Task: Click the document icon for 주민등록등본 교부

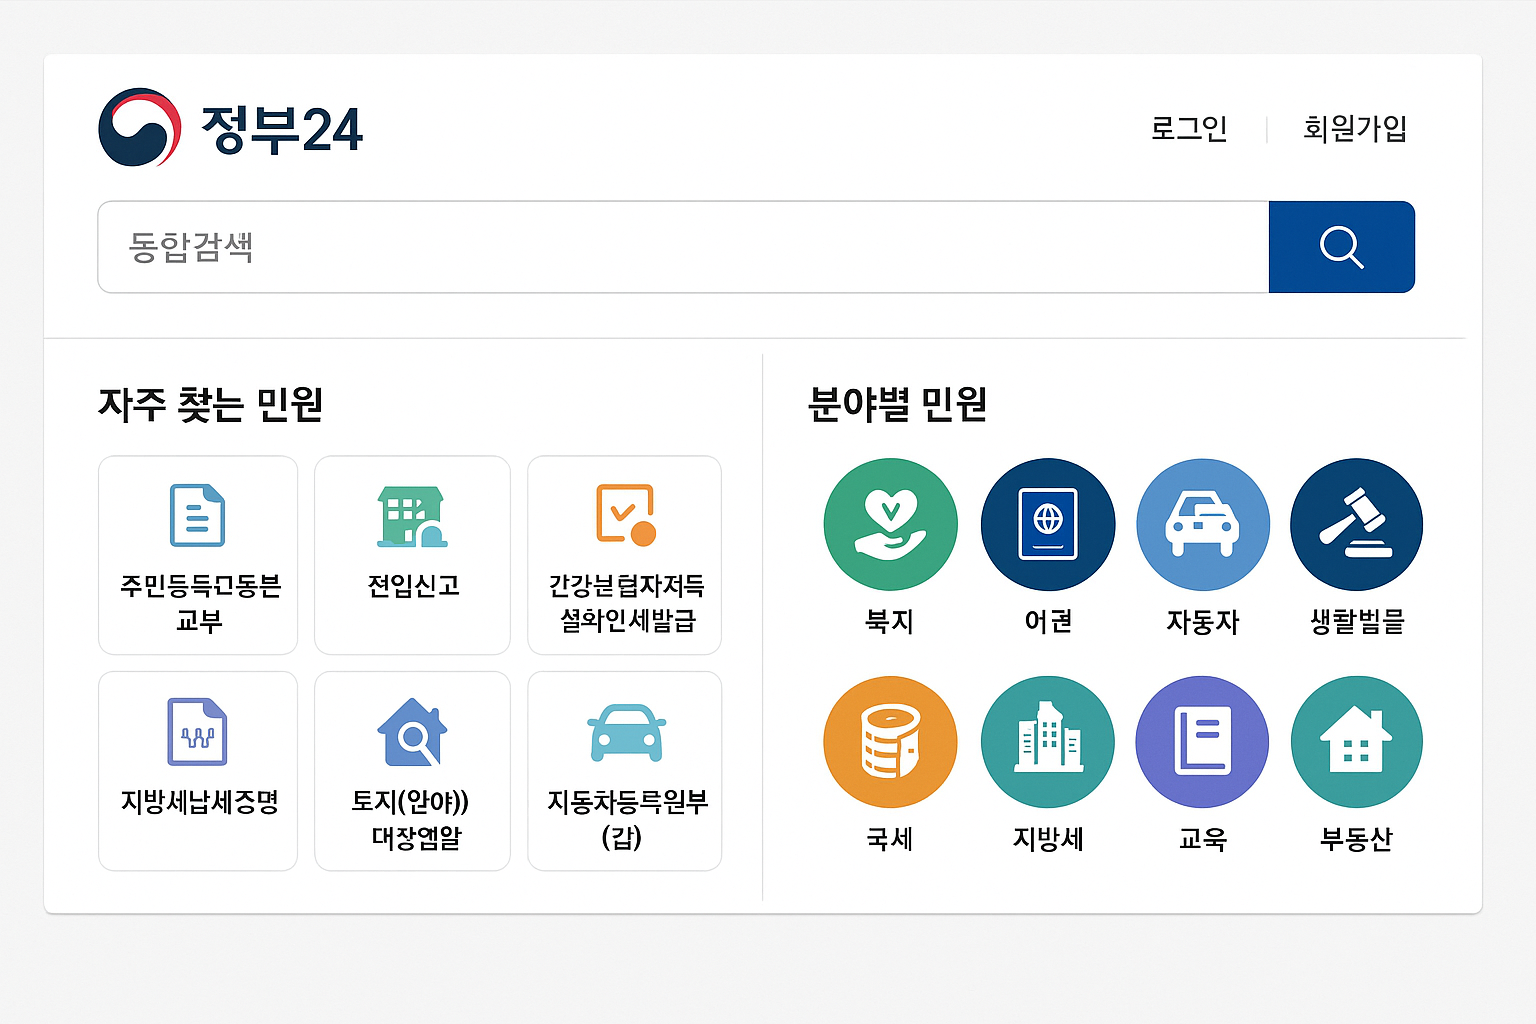Action: (x=197, y=515)
